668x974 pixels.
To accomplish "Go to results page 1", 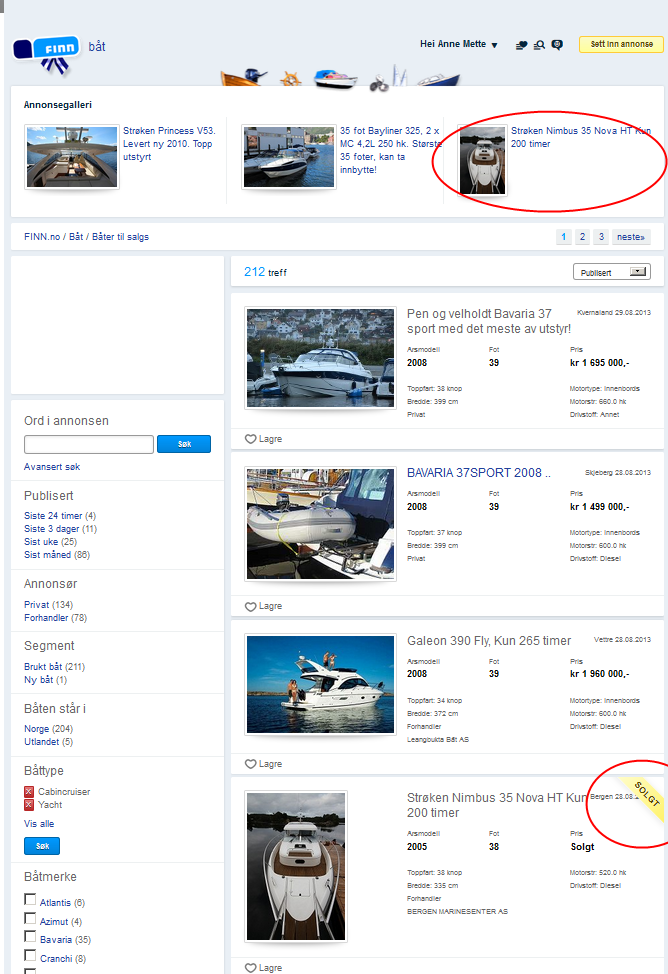I will [564, 237].
